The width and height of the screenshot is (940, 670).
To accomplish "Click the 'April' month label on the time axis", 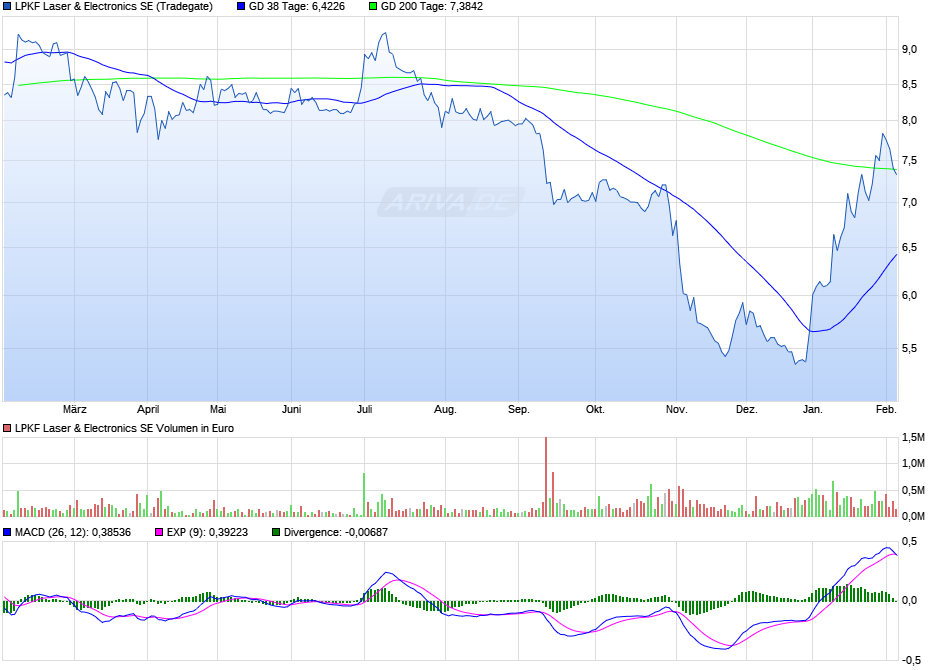I will 148,409.
